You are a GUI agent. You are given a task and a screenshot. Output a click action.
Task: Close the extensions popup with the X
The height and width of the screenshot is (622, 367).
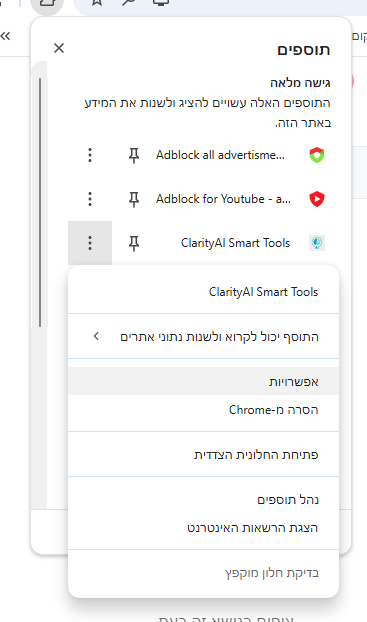59,48
